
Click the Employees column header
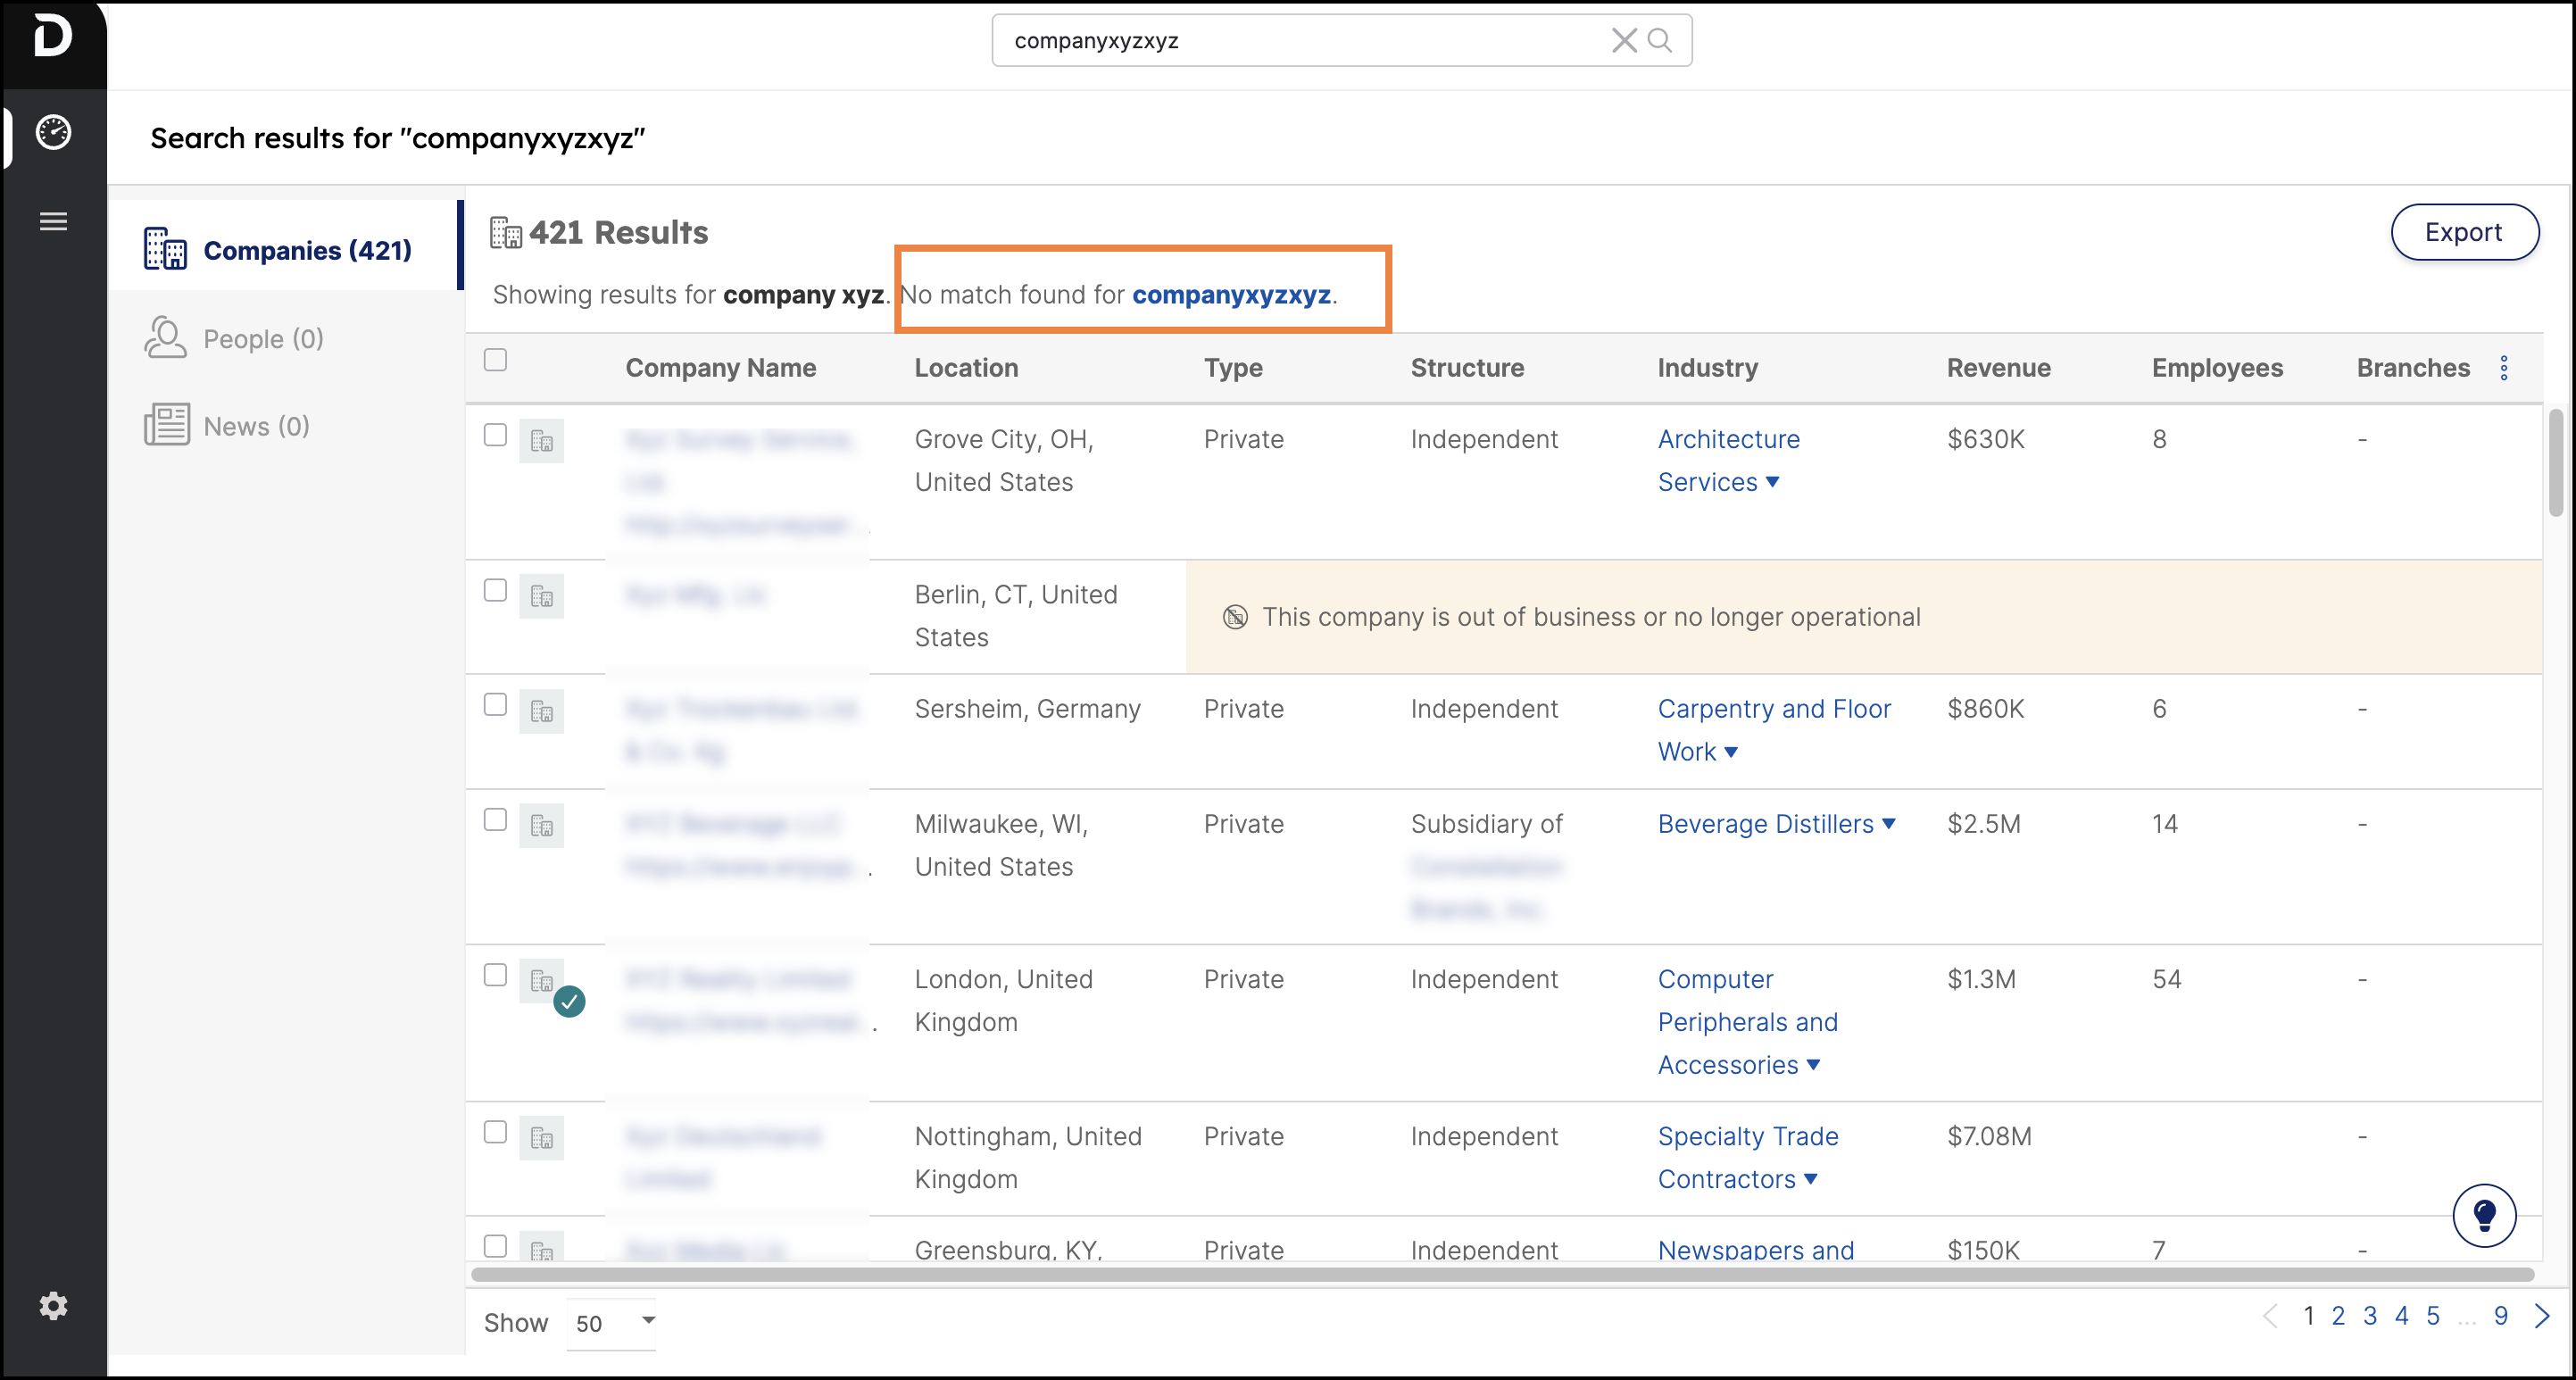[2217, 368]
